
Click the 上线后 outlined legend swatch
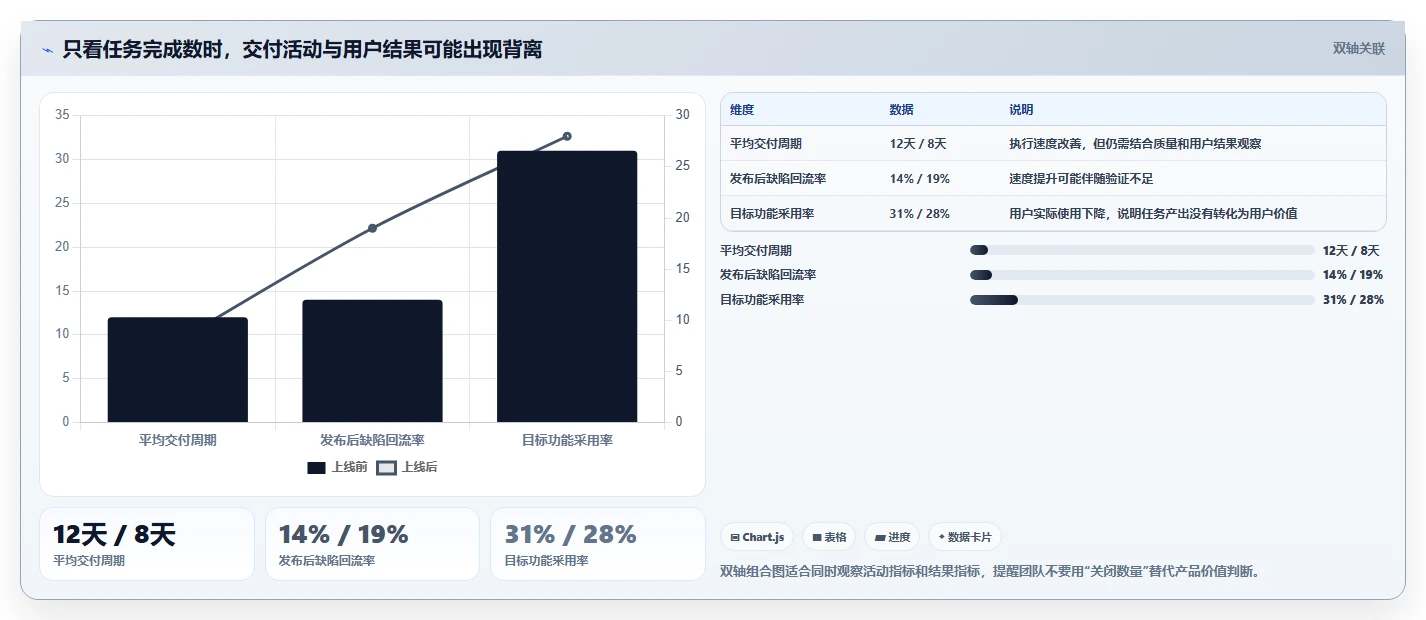(x=386, y=468)
